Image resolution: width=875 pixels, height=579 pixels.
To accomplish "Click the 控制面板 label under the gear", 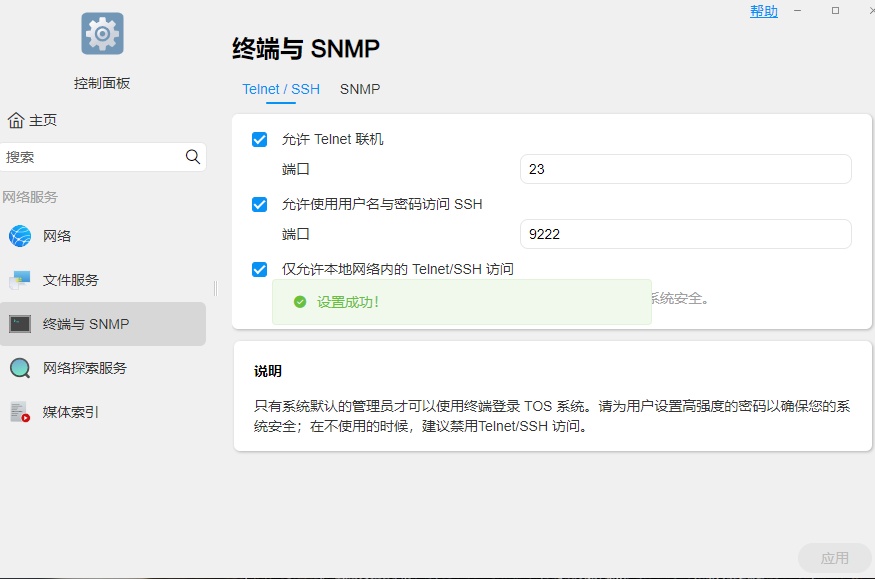I will 102,83.
